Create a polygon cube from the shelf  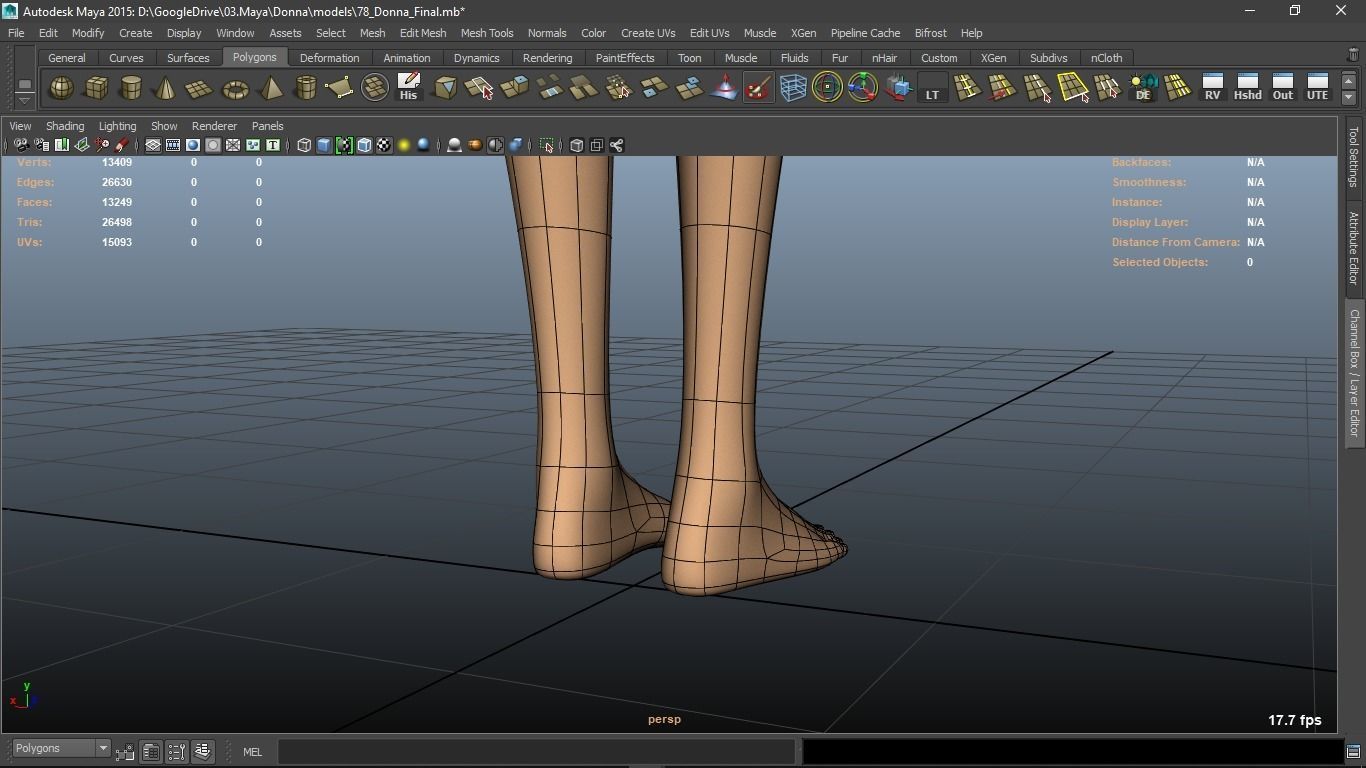(96, 88)
